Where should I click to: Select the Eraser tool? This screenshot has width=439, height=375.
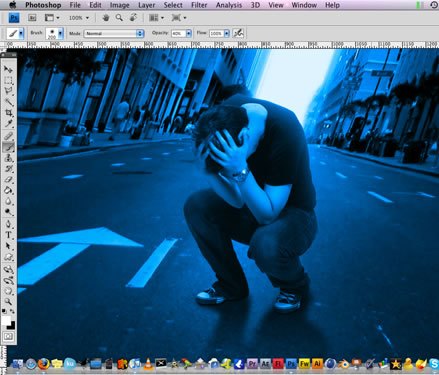click(x=8, y=180)
